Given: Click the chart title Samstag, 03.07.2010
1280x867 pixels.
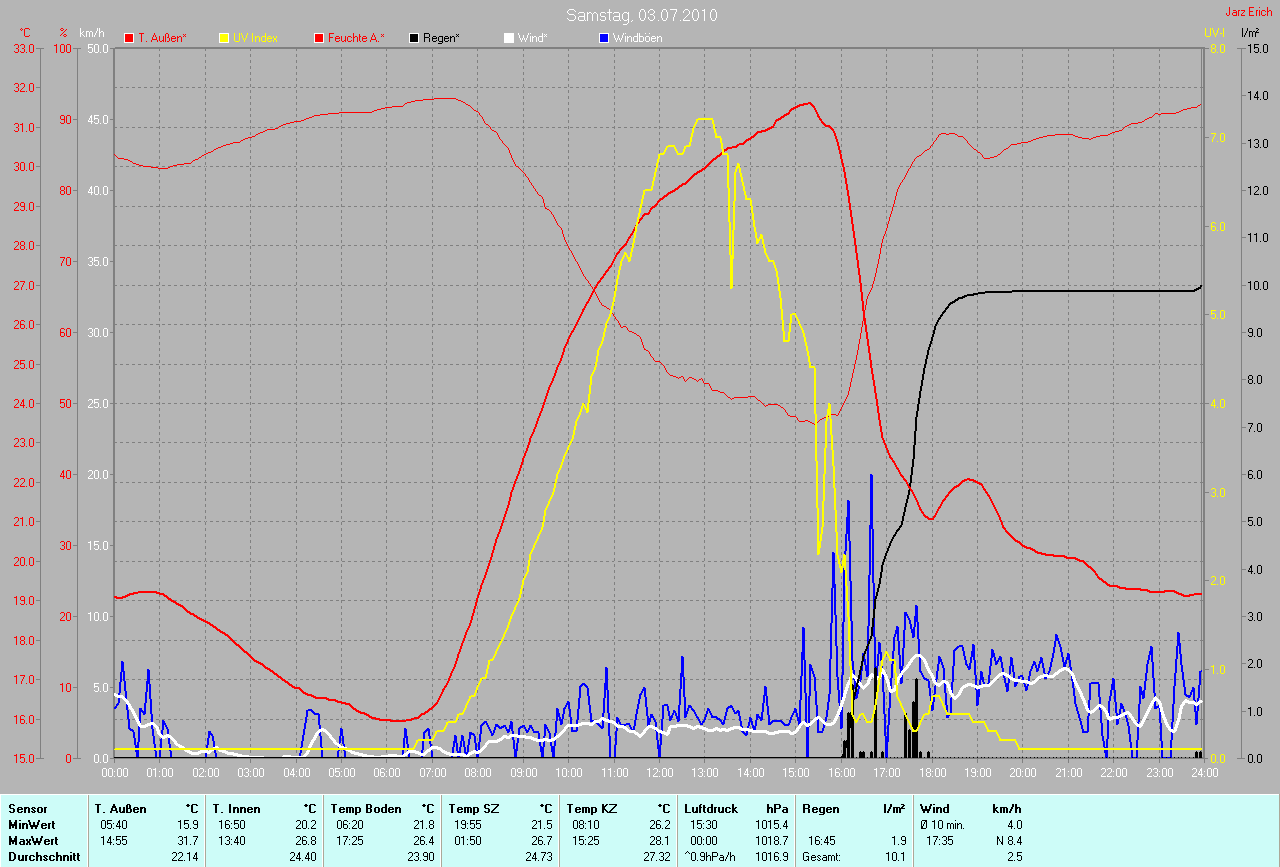Looking at the screenshot, I should [641, 15].
